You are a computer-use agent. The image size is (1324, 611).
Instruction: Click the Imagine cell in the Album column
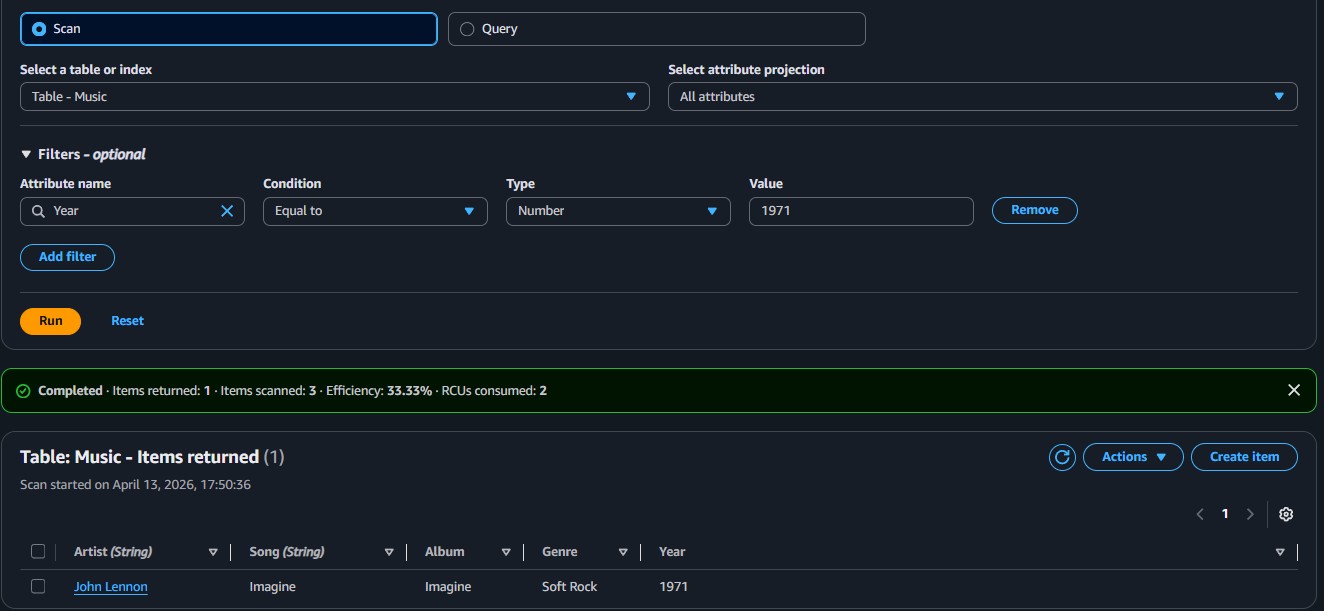tap(448, 587)
